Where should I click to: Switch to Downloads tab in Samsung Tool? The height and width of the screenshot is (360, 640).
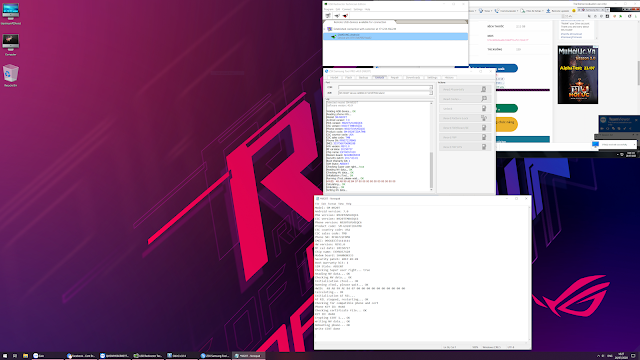pyautogui.click(x=413, y=78)
